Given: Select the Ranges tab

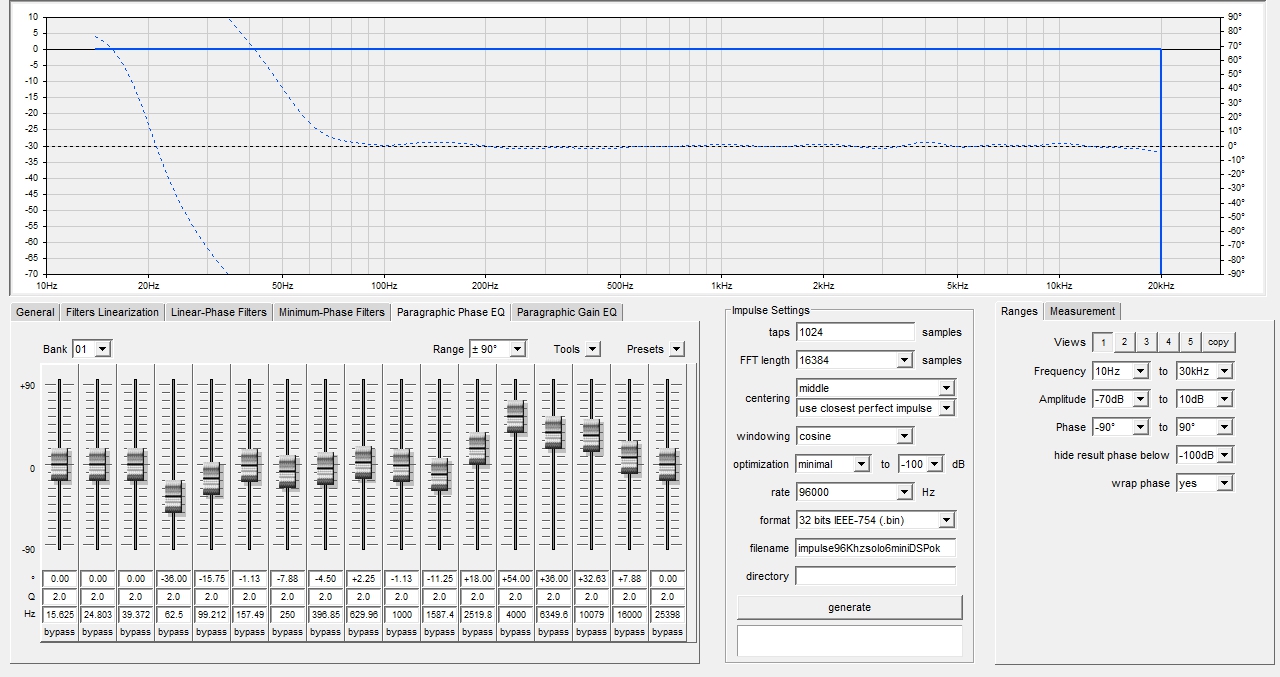Looking at the screenshot, I should 1019,311.
